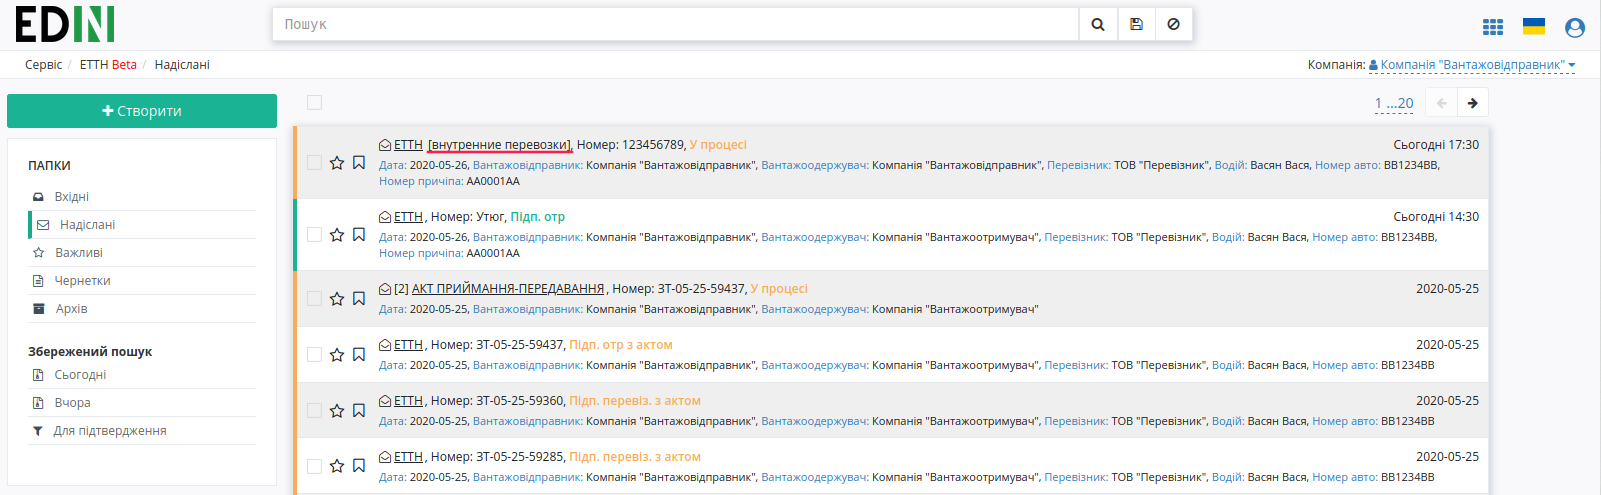Bookmark the ЕТТН 123456789 document
This screenshot has height=495, width=1601.
[359, 163]
